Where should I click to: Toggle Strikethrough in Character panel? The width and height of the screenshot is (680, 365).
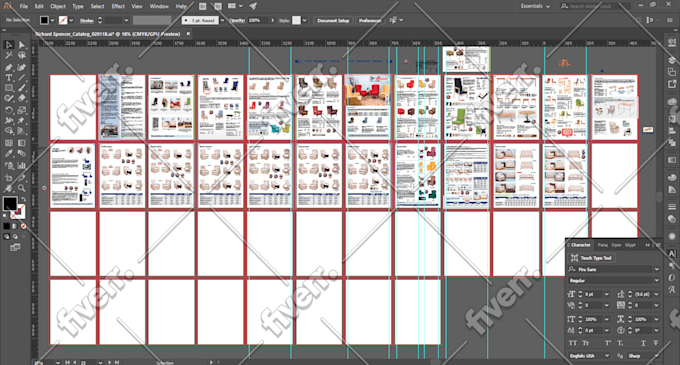(656, 343)
